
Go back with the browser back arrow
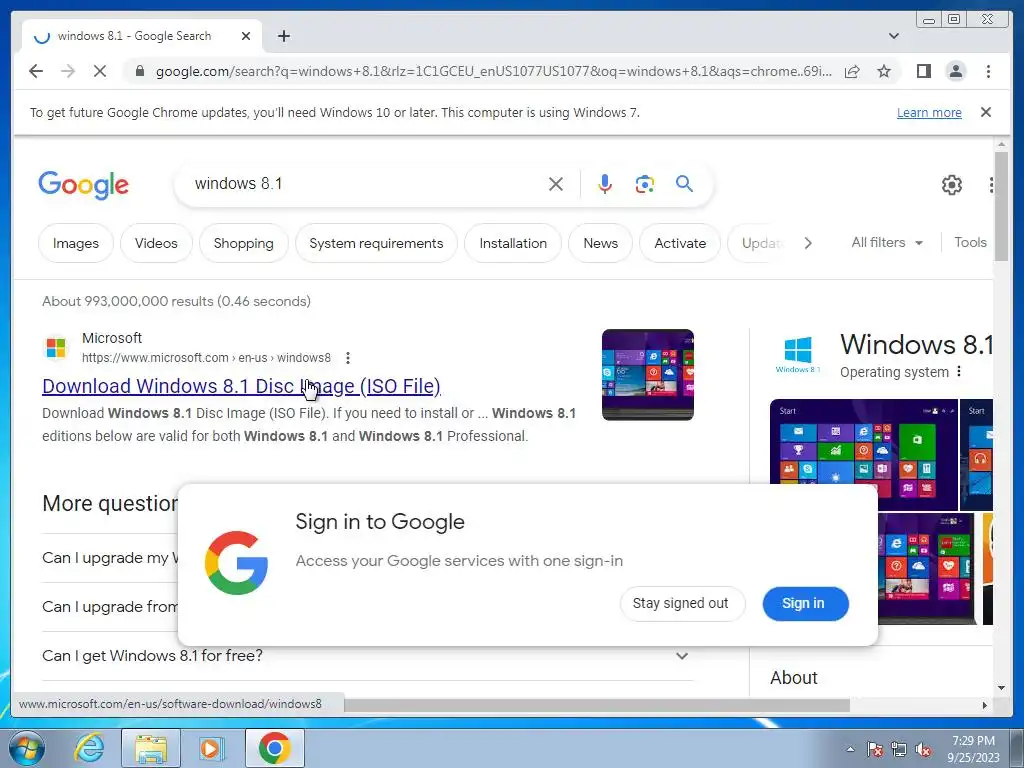pyautogui.click(x=36, y=71)
